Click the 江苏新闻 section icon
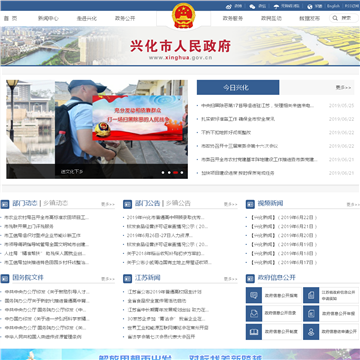 point(127,278)
